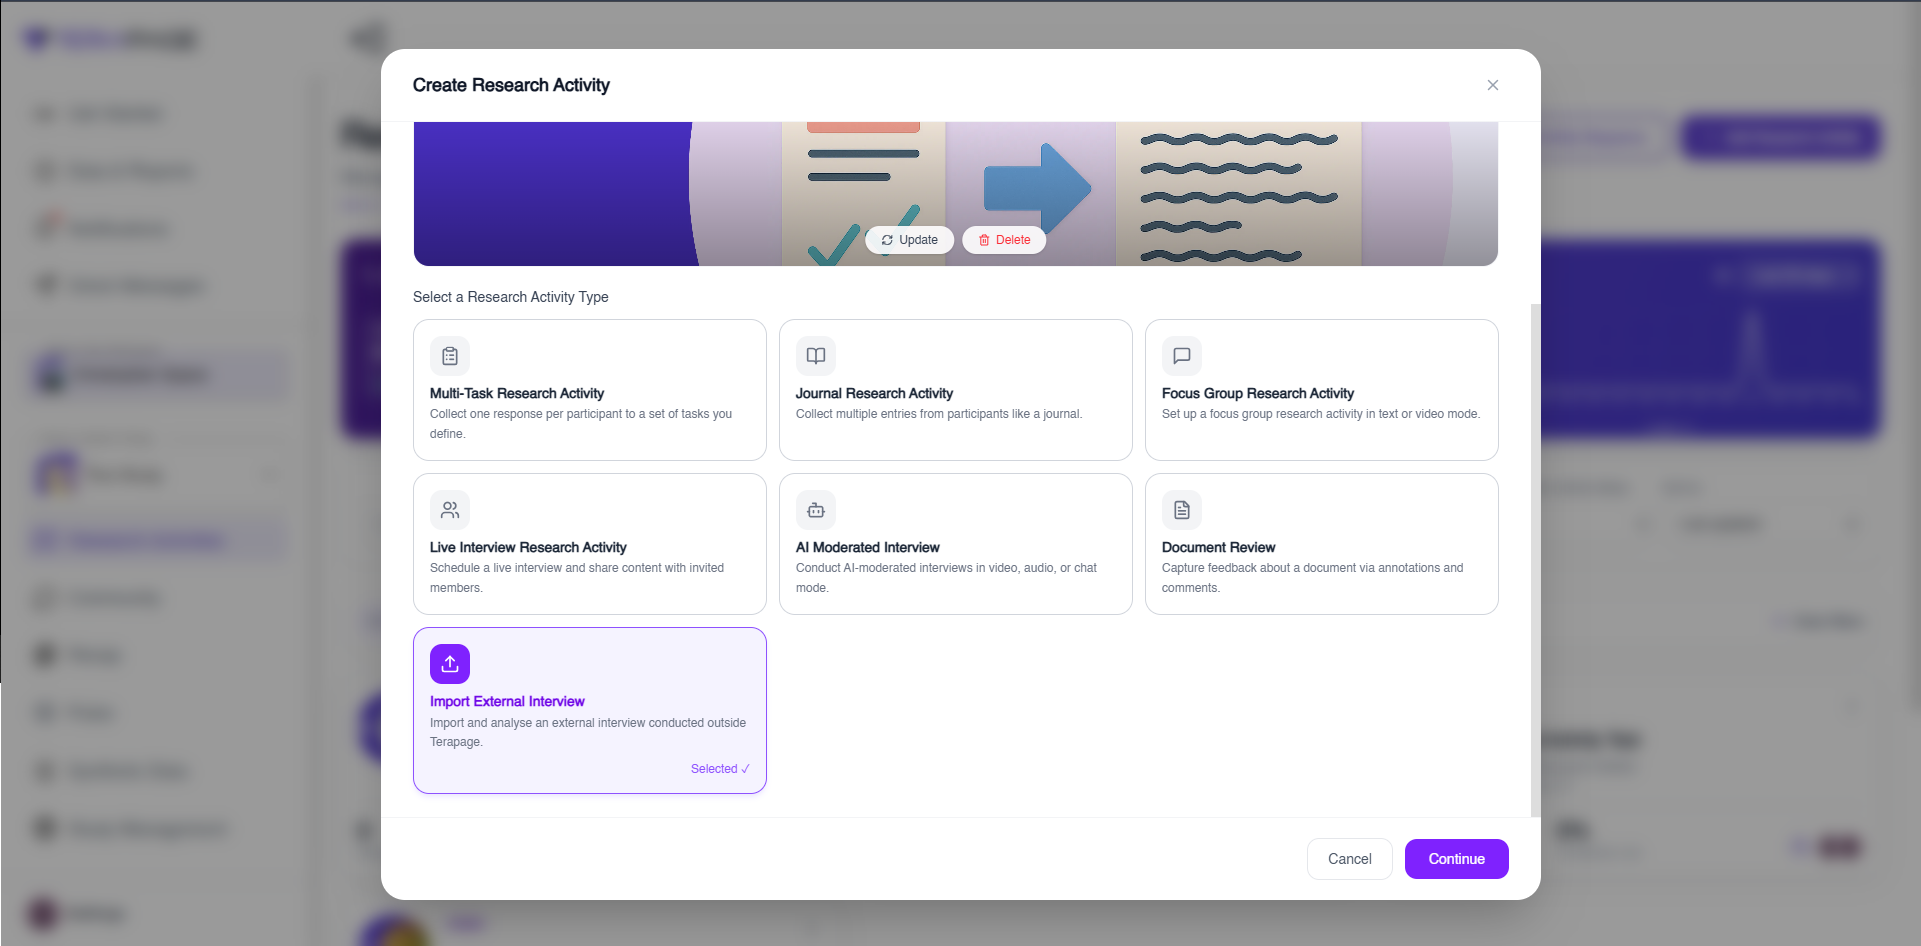The height and width of the screenshot is (946, 1921).
Task: Click the AI Moderated Interview robot icon
Action: (816, 510)
